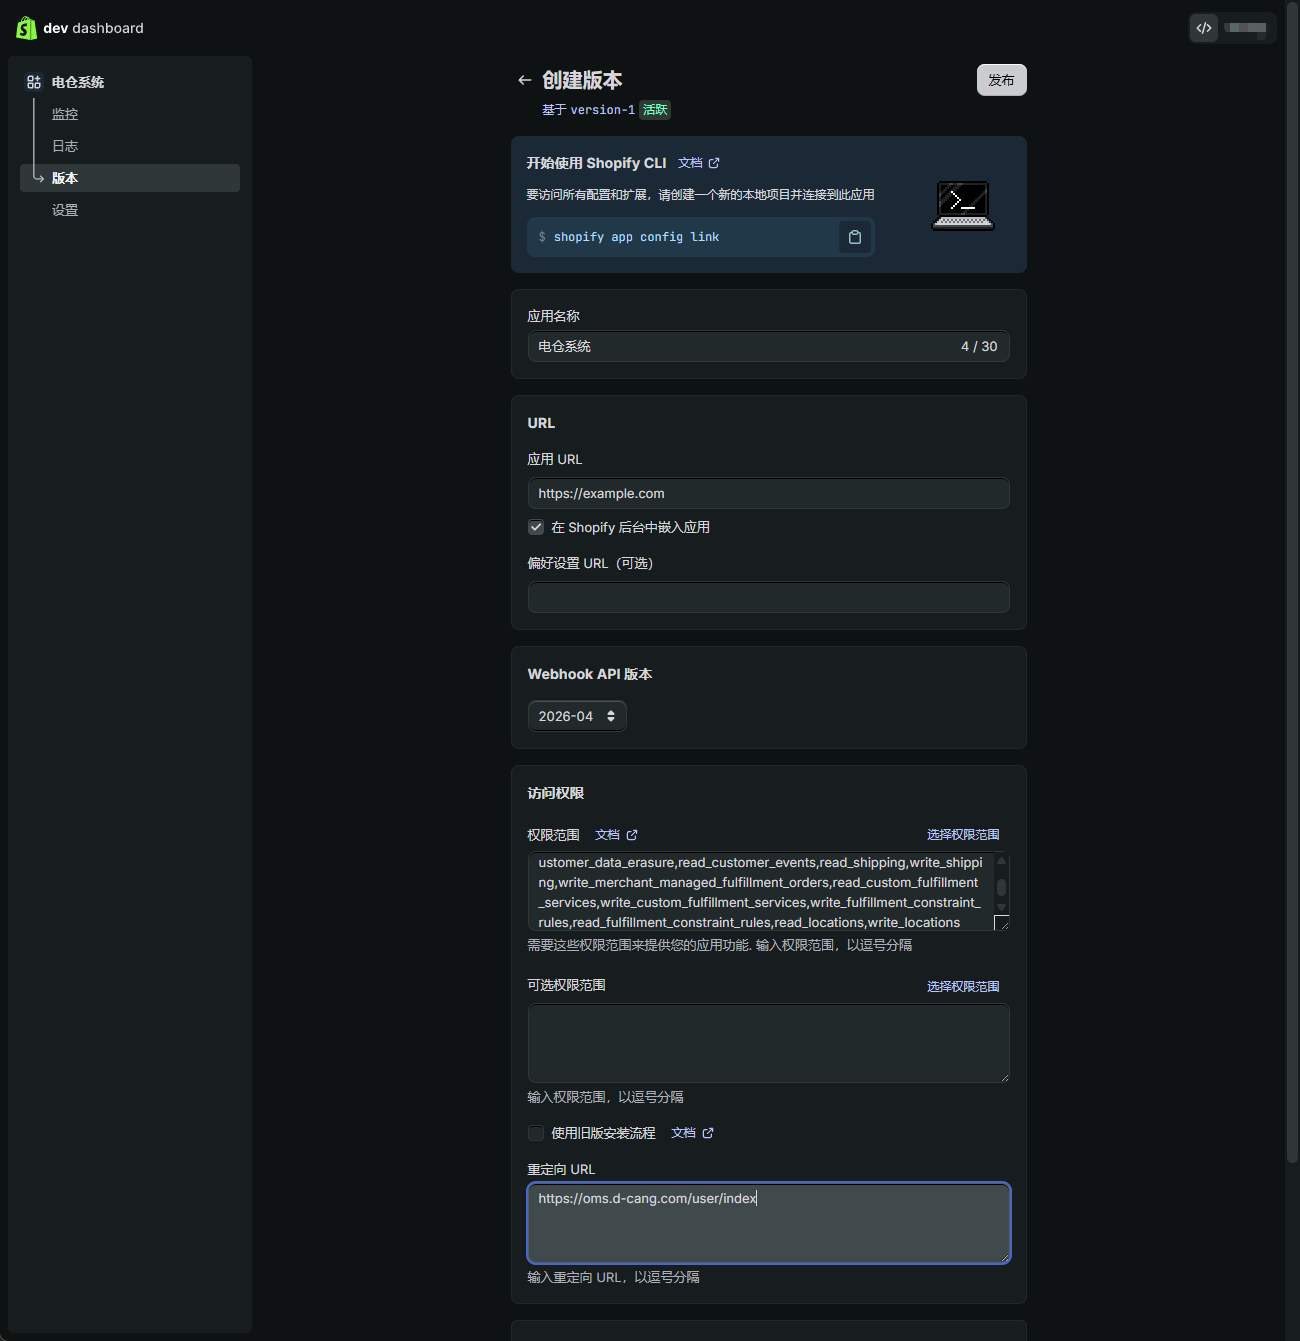The width and height of the screenshot is (1300, 1341).
Task: Open the code icon account menu
Action: (x=1232, y=28)
